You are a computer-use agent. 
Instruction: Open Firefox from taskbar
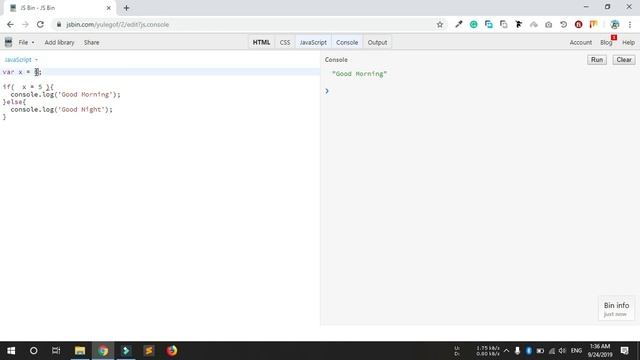click(172, 351)
